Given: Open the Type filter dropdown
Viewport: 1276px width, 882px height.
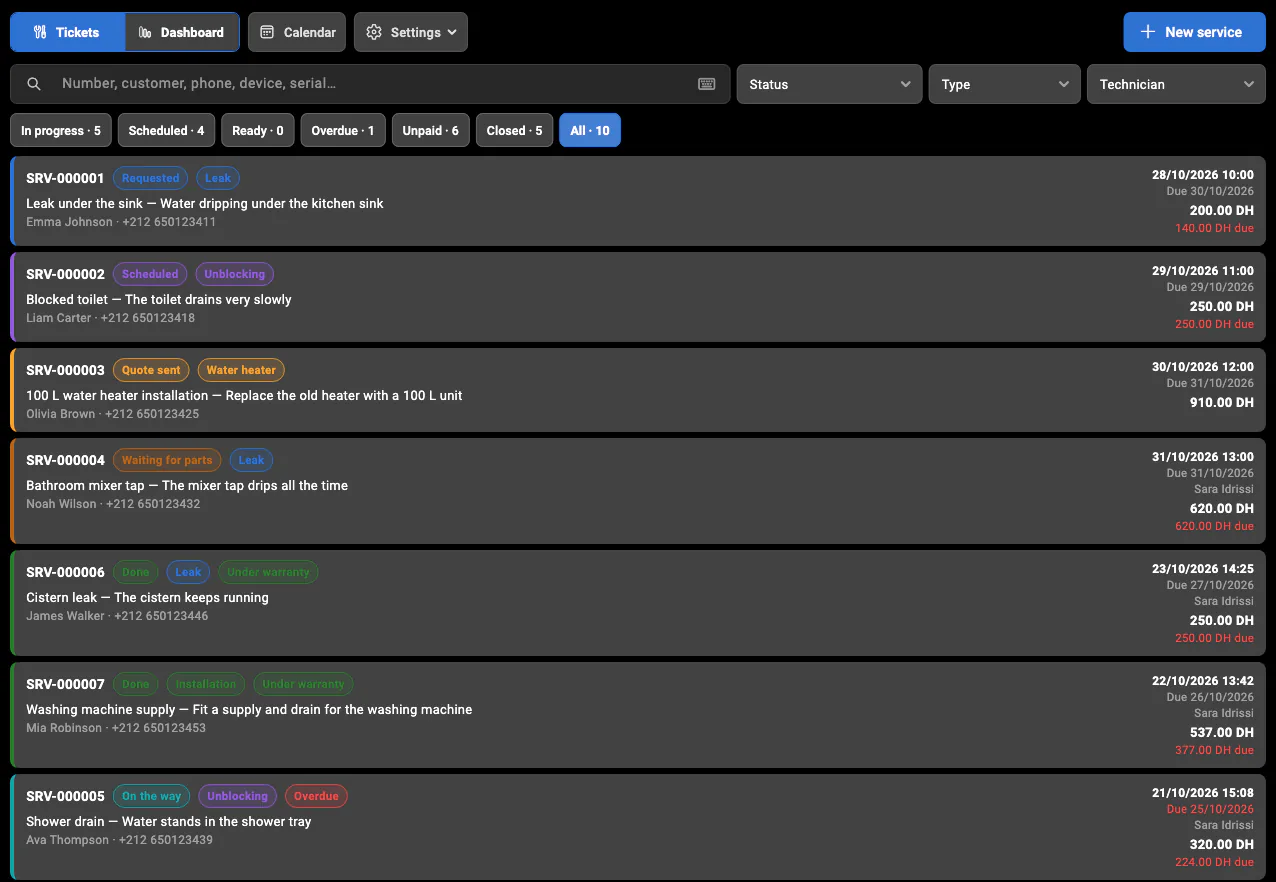Looking at the screenshot, I should coord(1004,84).
